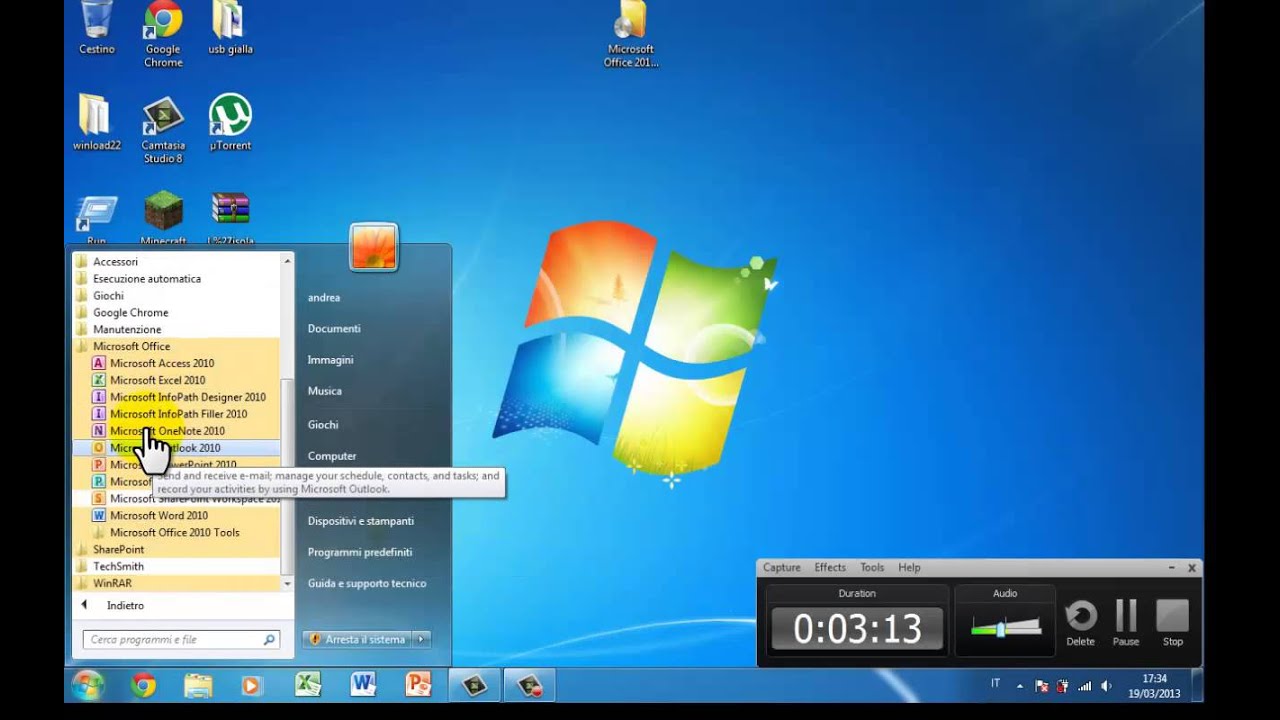Select the usb gialla folder on desktop
Viewport: 1280px width, 720px height.
click(230, 28)
